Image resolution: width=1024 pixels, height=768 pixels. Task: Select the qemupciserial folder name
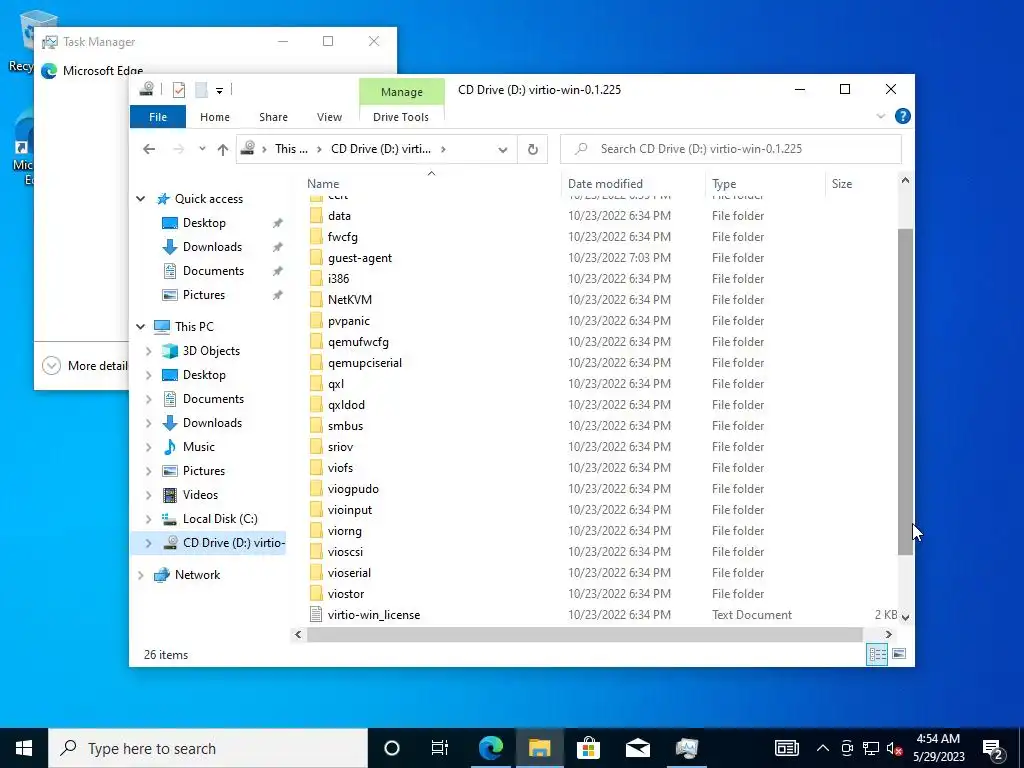click(364, 363)
